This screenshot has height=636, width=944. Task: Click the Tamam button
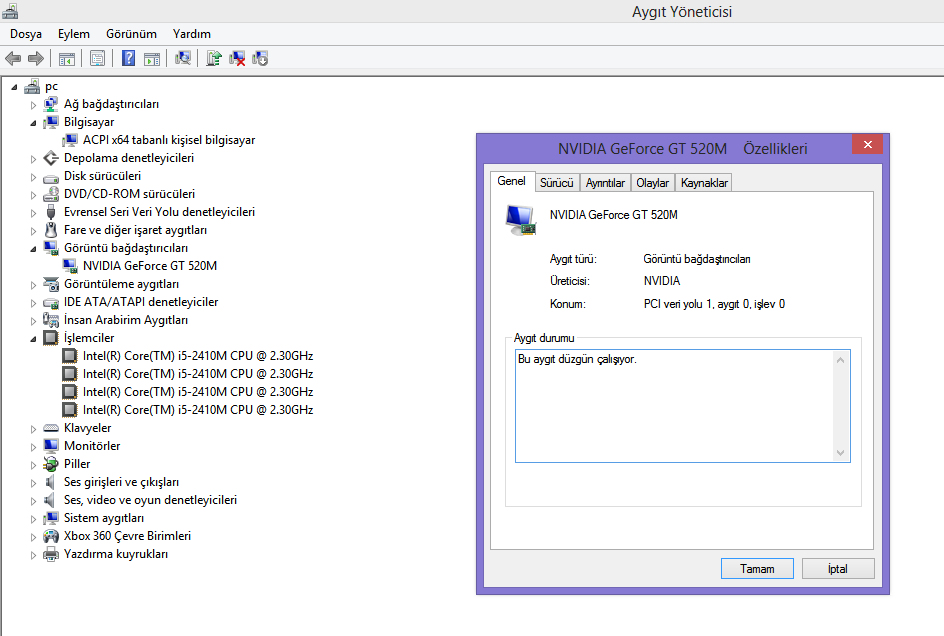757,569
